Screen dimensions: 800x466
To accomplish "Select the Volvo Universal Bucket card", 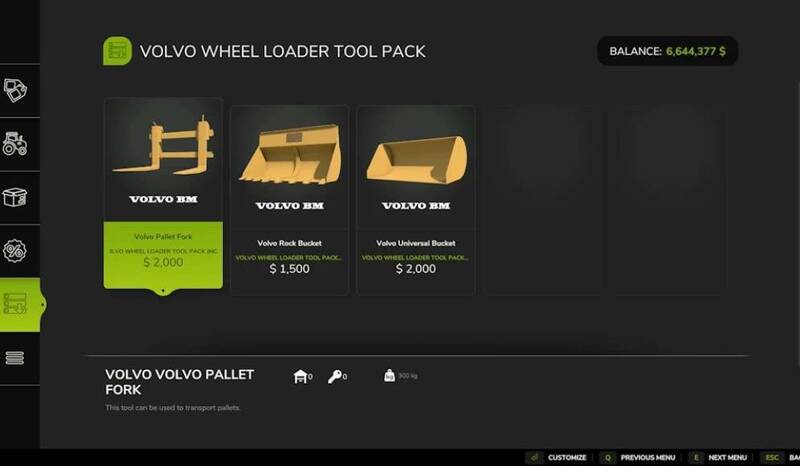I will pyautogui.click(x=416, y=200).
